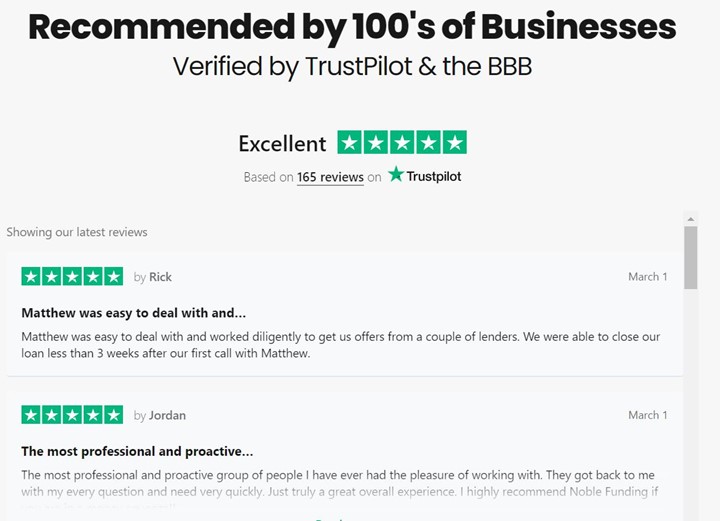Click the scrollbar up arrow
Viewport: 720px width, 521px height.
pos(691,219)
